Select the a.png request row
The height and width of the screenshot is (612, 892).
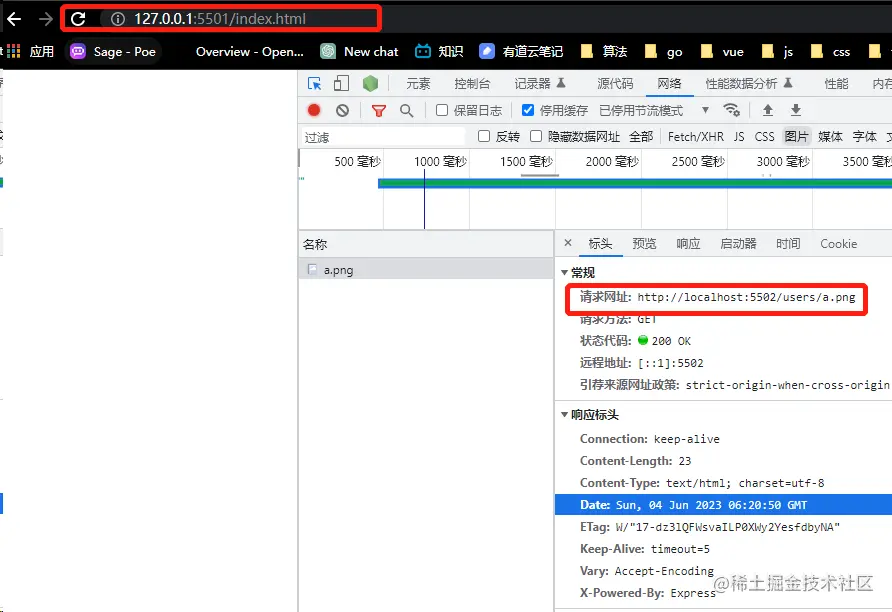426,270
